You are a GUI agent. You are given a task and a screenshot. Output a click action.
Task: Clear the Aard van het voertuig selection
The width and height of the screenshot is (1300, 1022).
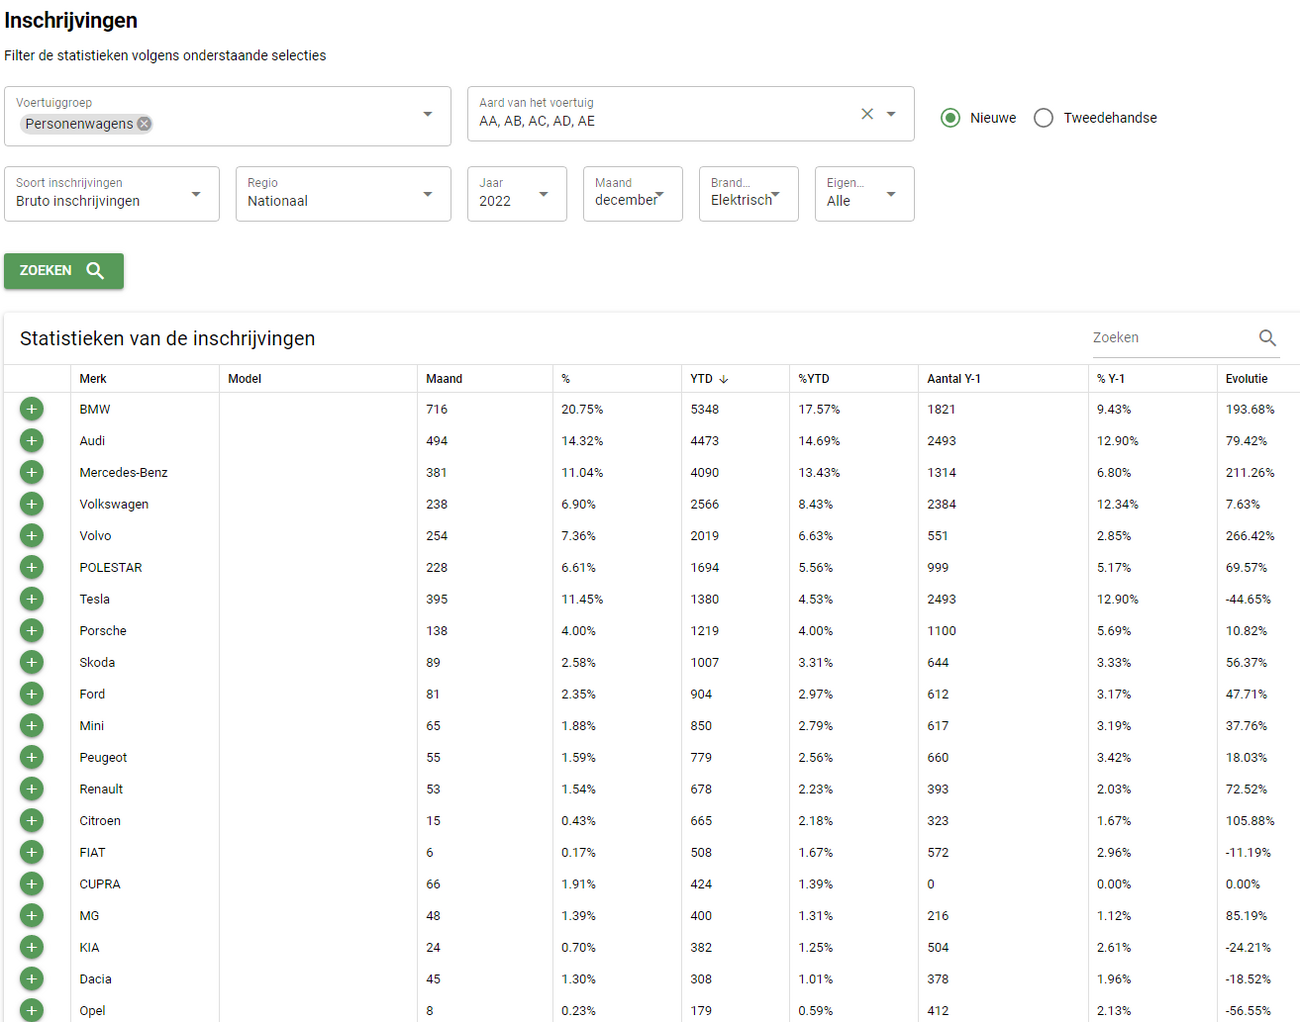867,114
